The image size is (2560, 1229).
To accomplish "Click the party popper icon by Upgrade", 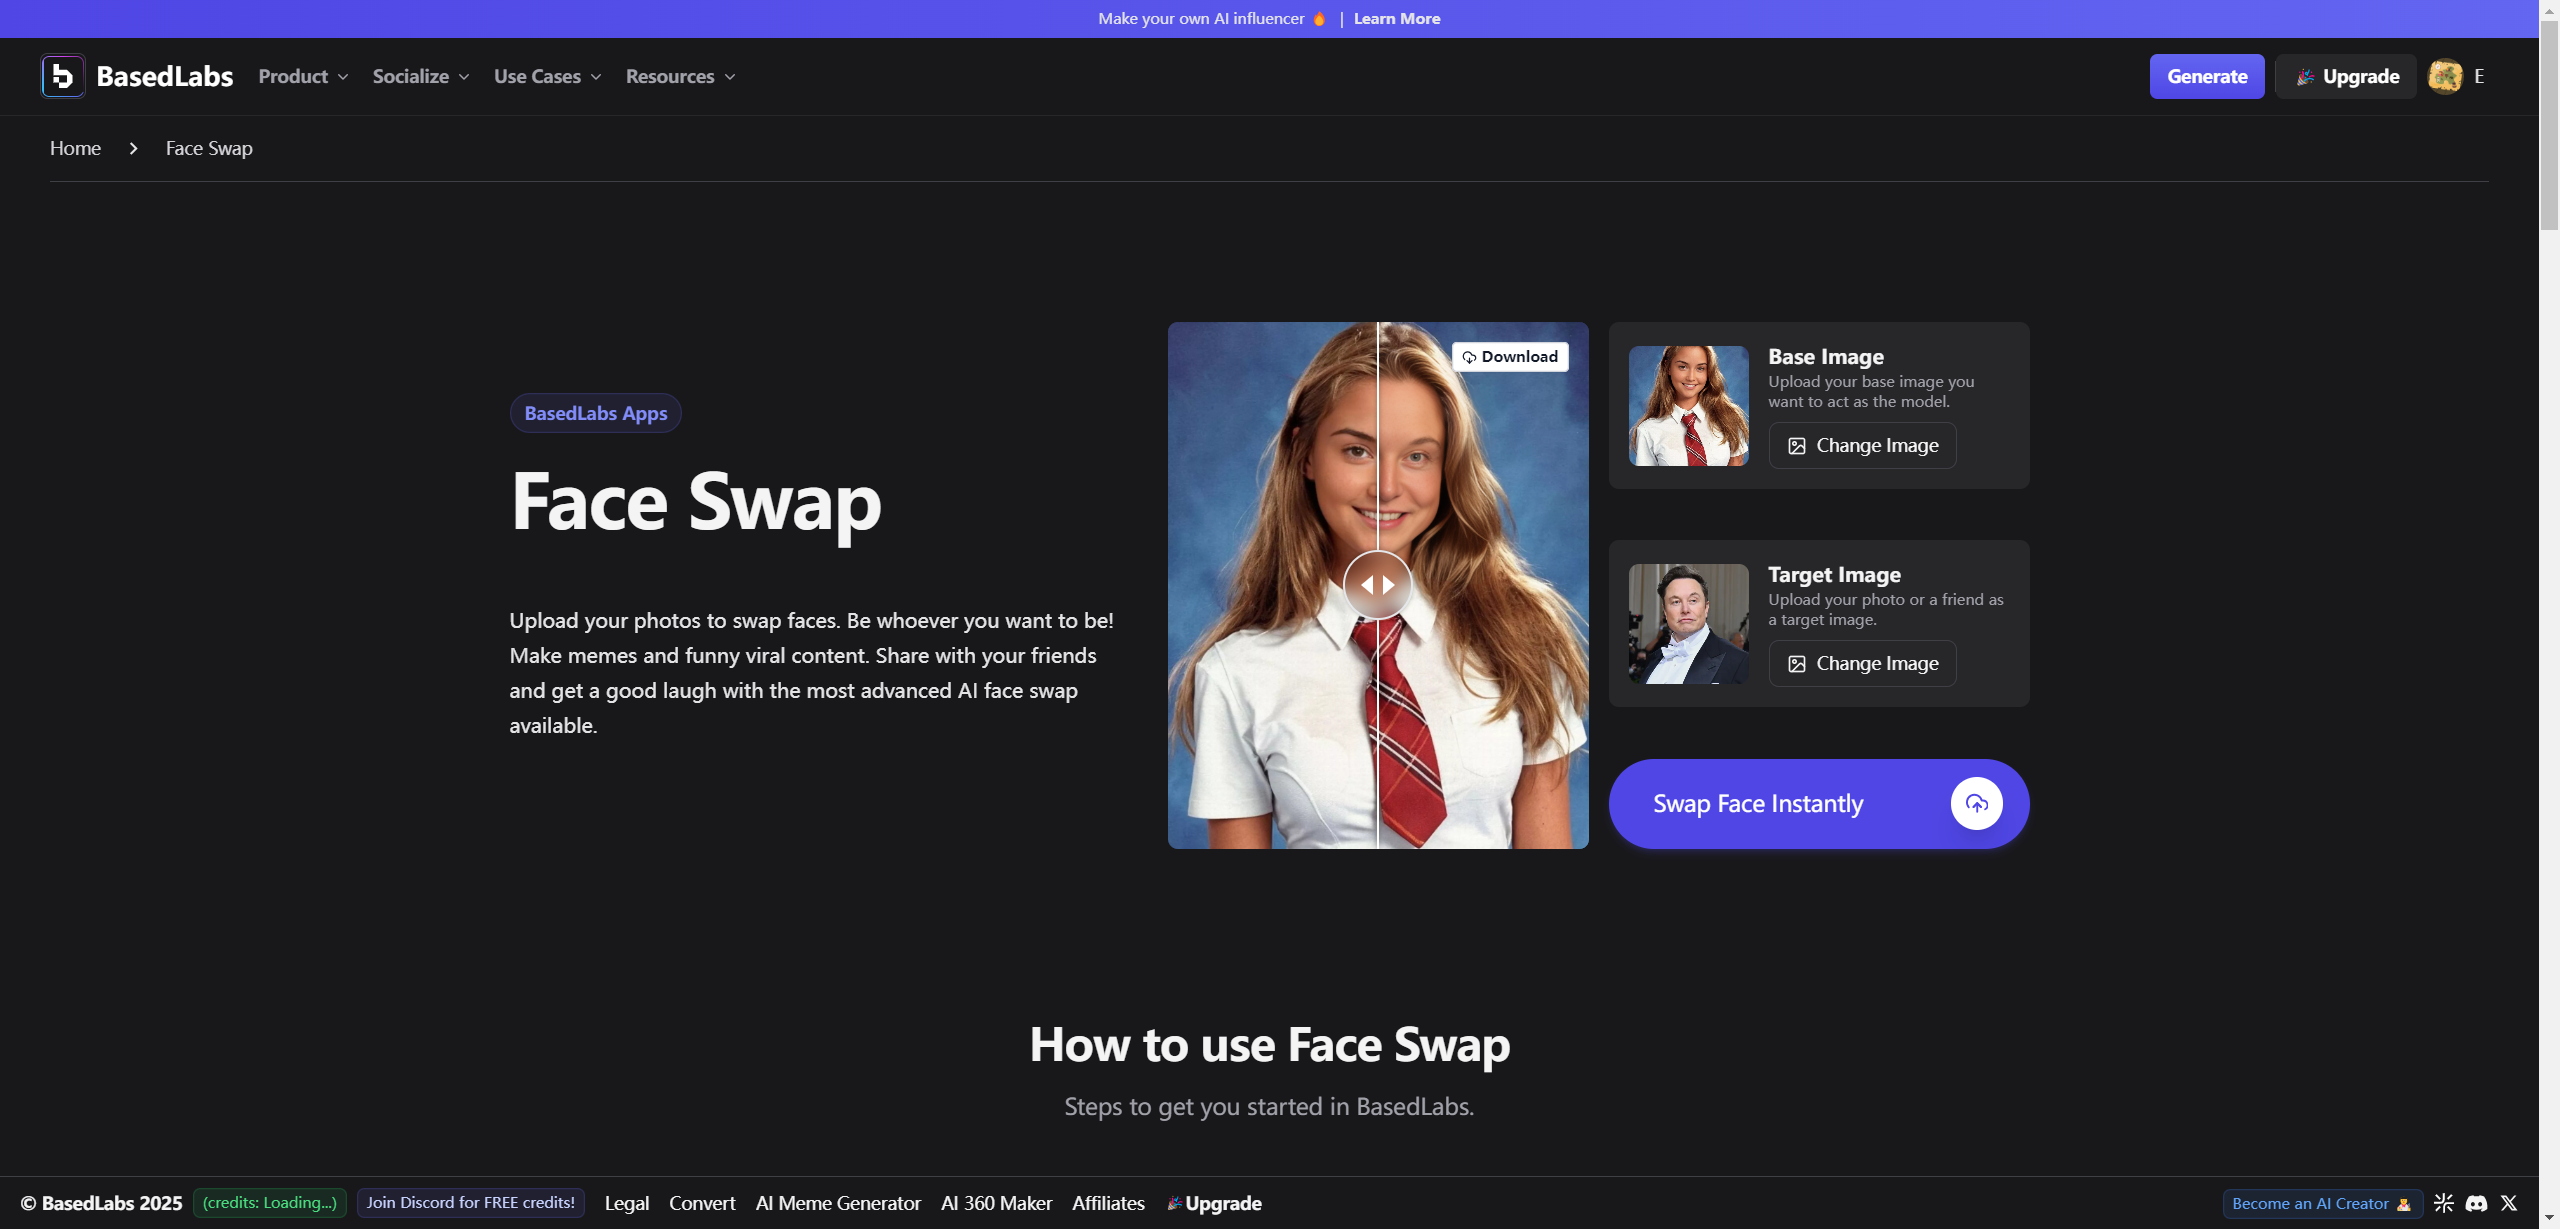I will pos(2305,77).
